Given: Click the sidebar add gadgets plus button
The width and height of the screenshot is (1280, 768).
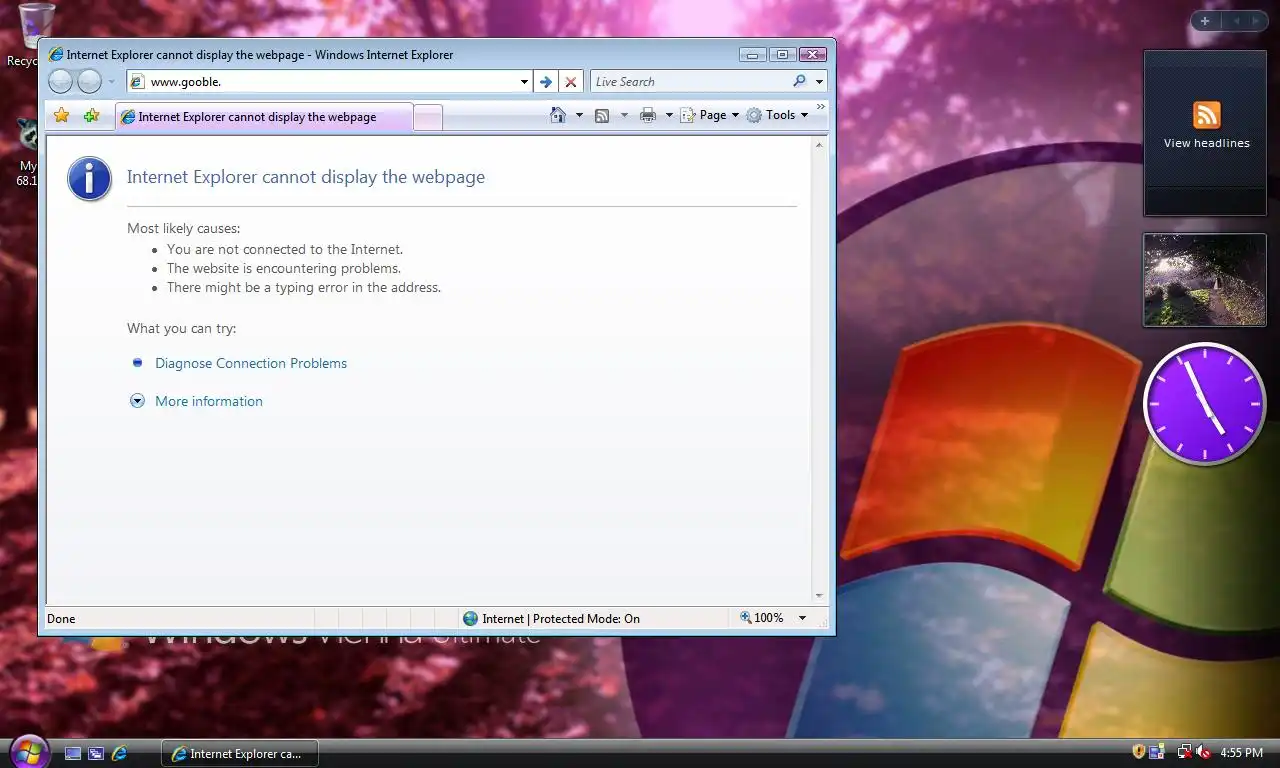Looking at the screenshot, I should 1205,21.
